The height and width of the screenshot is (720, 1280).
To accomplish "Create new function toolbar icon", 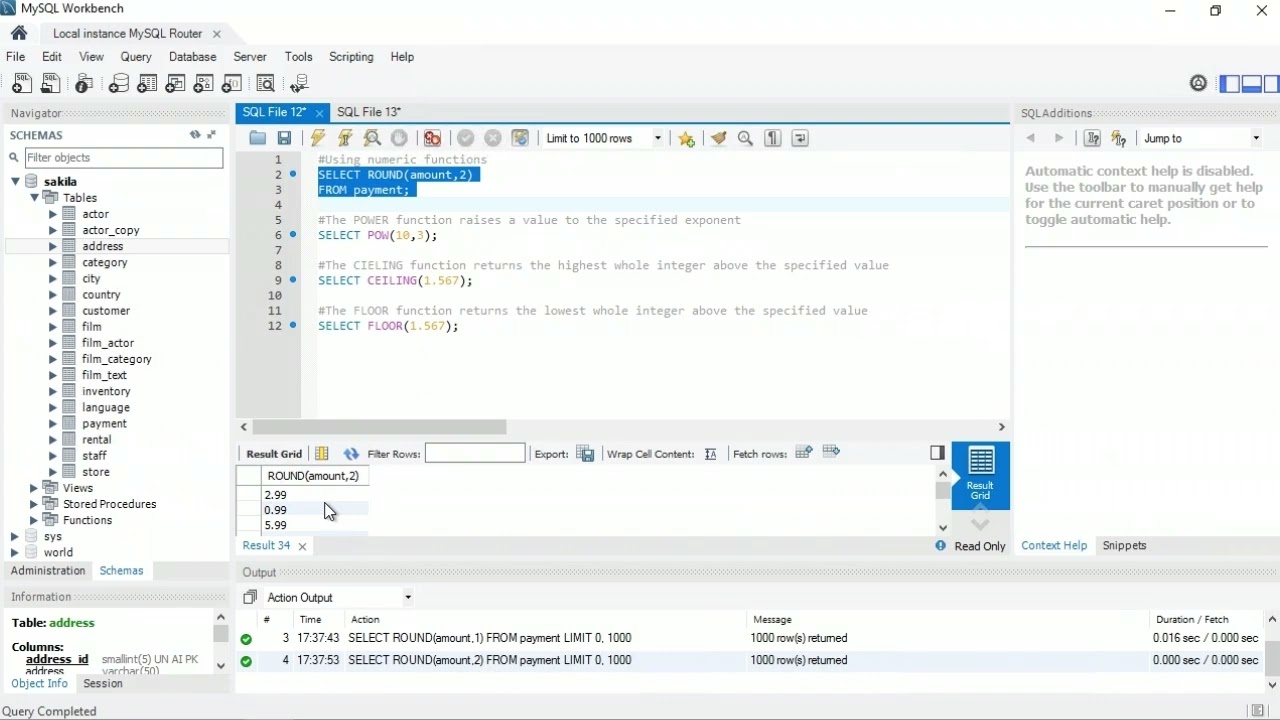I will (x=232, y=84).
